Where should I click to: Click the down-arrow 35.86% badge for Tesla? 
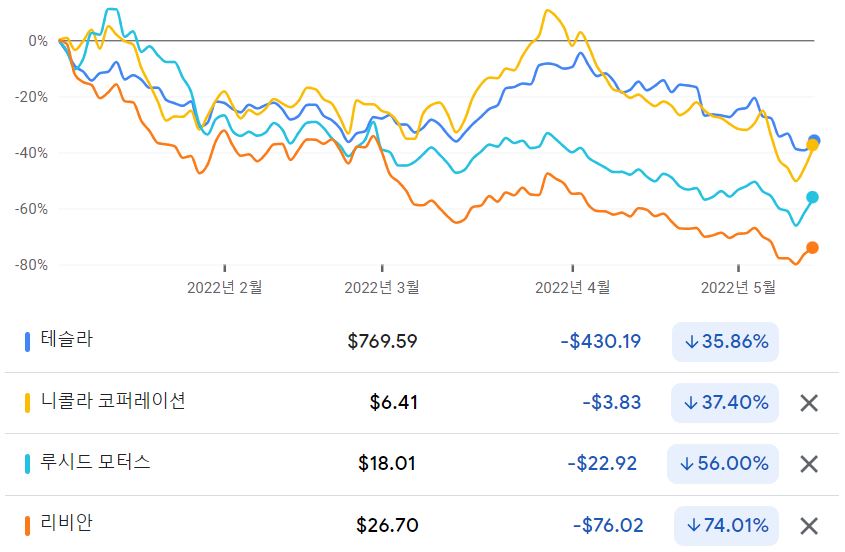[726, 341]
